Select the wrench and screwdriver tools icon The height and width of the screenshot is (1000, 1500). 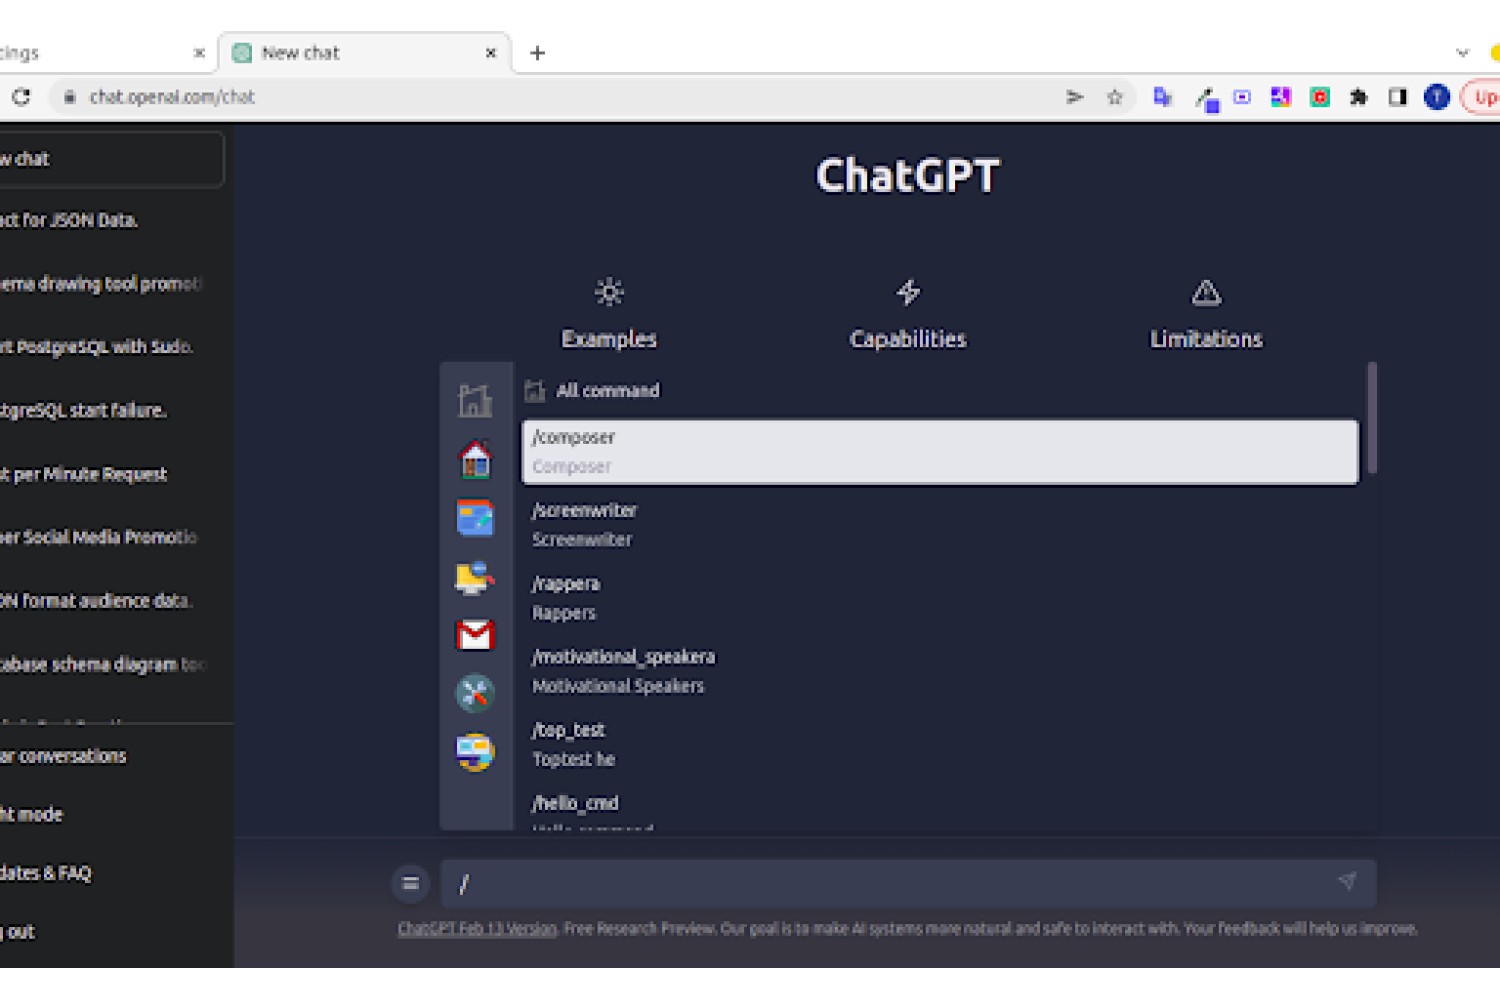475,693
